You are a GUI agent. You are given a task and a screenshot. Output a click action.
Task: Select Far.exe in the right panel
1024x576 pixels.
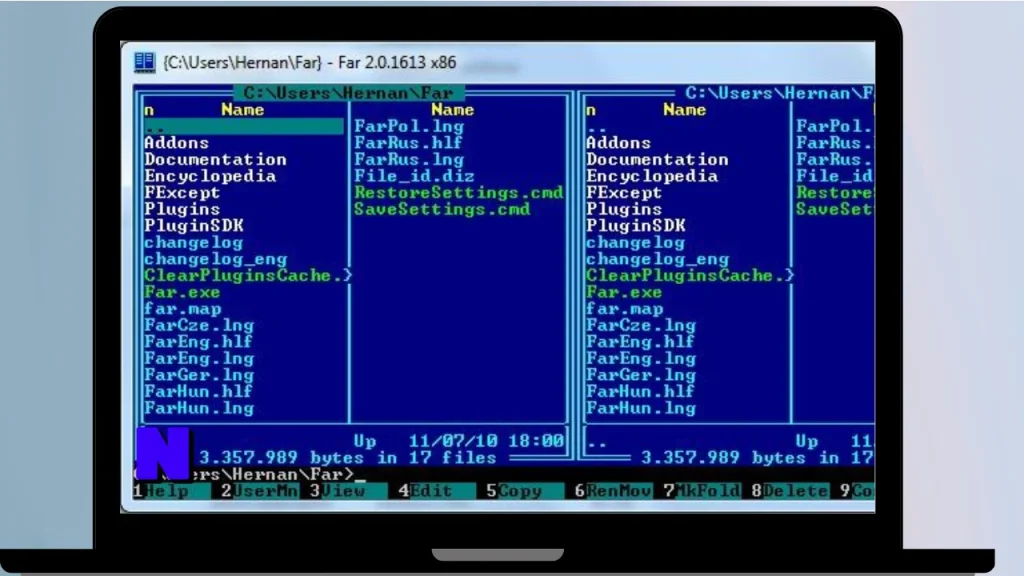pyautogui.click(x=624, y=292)
